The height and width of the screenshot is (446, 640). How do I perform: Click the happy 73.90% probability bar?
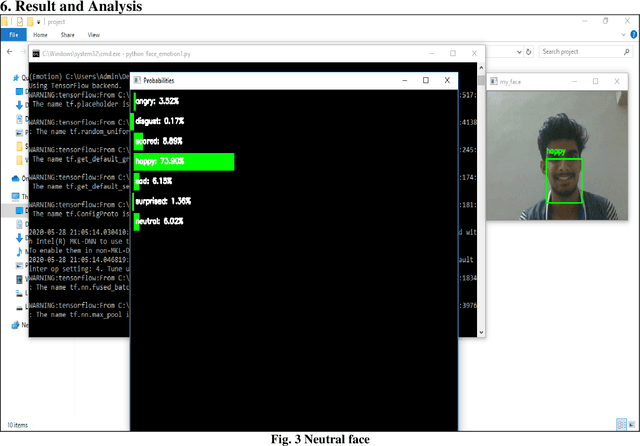pyautogui.click(x=184, y=162)
